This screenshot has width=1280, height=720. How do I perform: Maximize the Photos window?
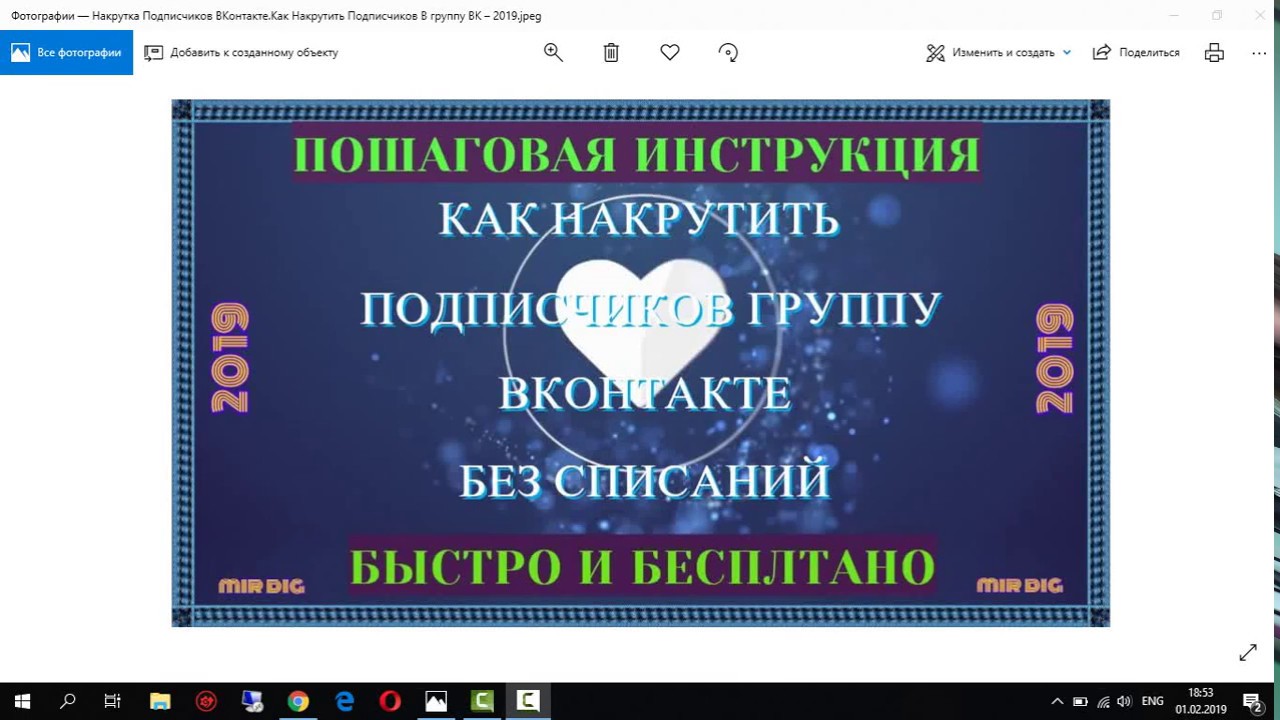tap(1217, 15)
